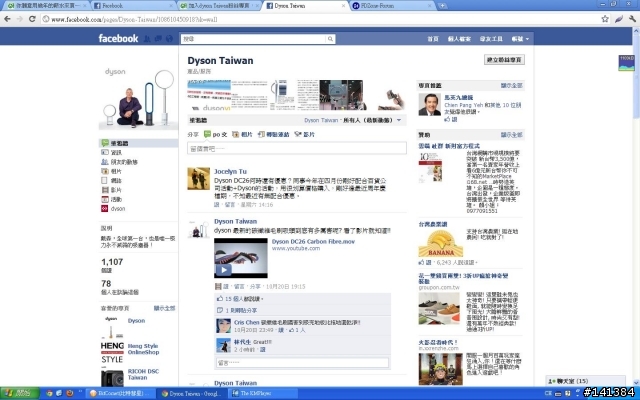The image size is (640, 400).
Task: Expand the wall filter dropdown arrow
Action: click(399, 120)
